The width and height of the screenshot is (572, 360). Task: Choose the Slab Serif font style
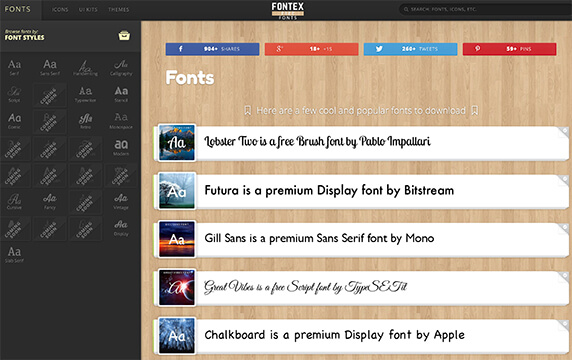[14, 254]
